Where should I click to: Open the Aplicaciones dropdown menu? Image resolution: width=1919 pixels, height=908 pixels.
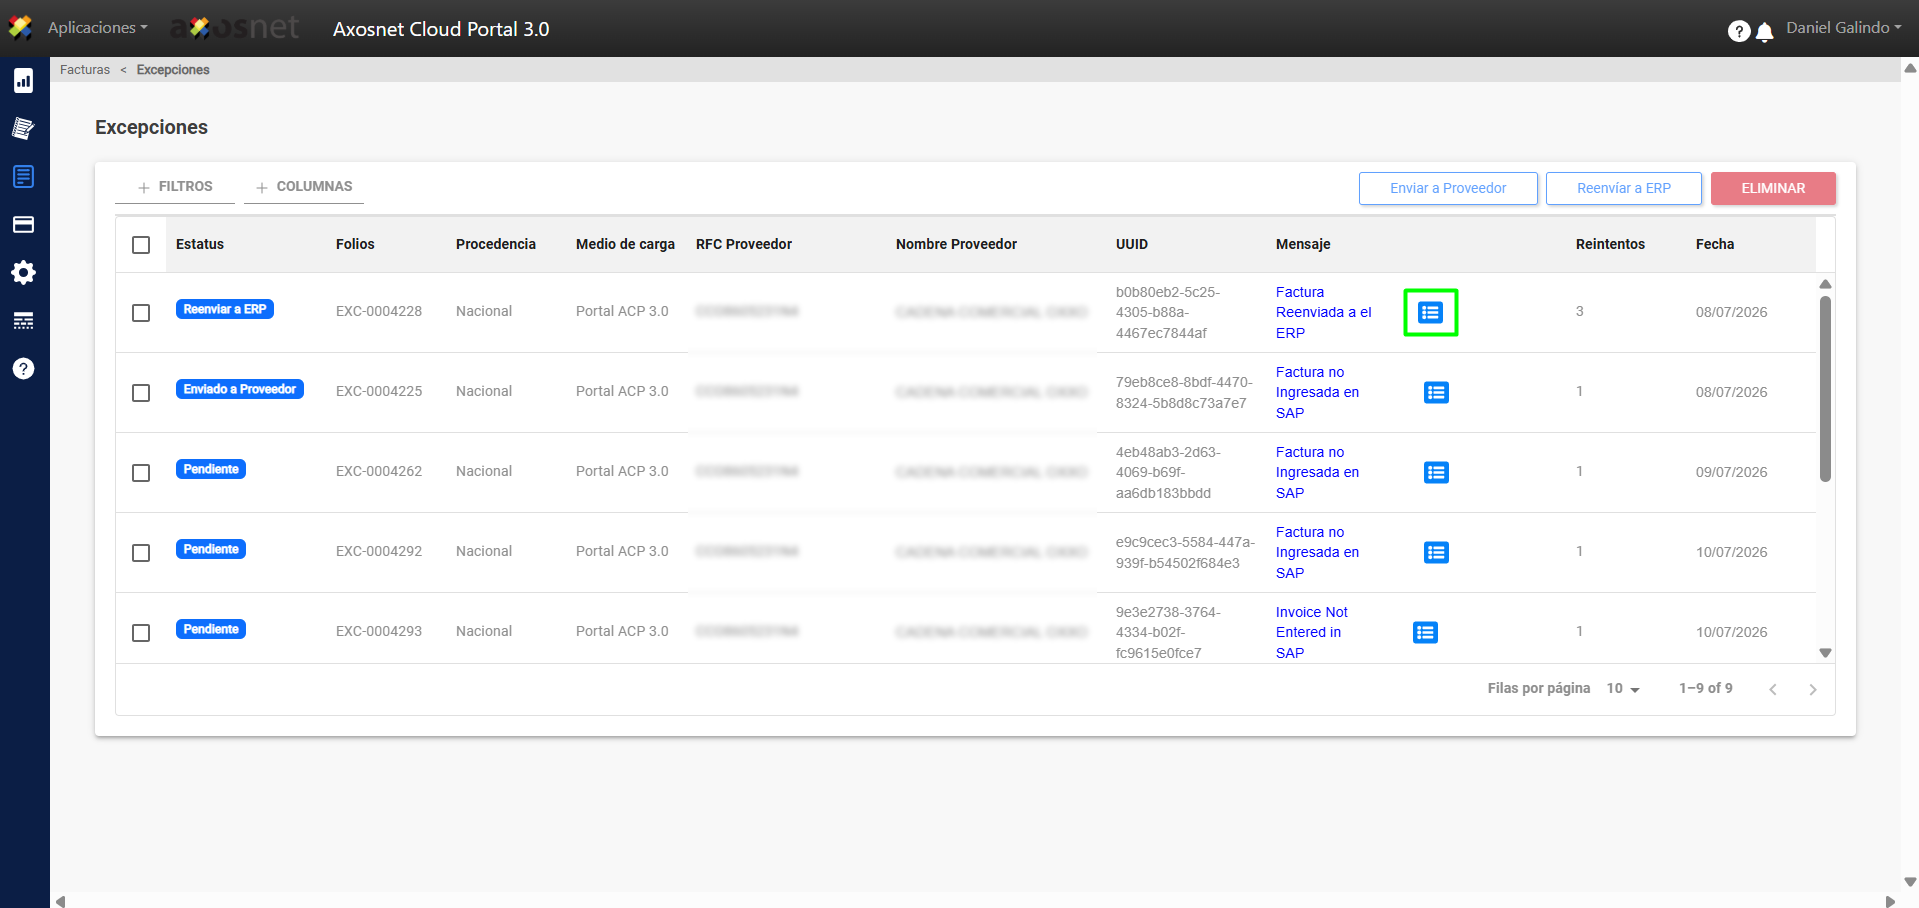coord(98,28)
